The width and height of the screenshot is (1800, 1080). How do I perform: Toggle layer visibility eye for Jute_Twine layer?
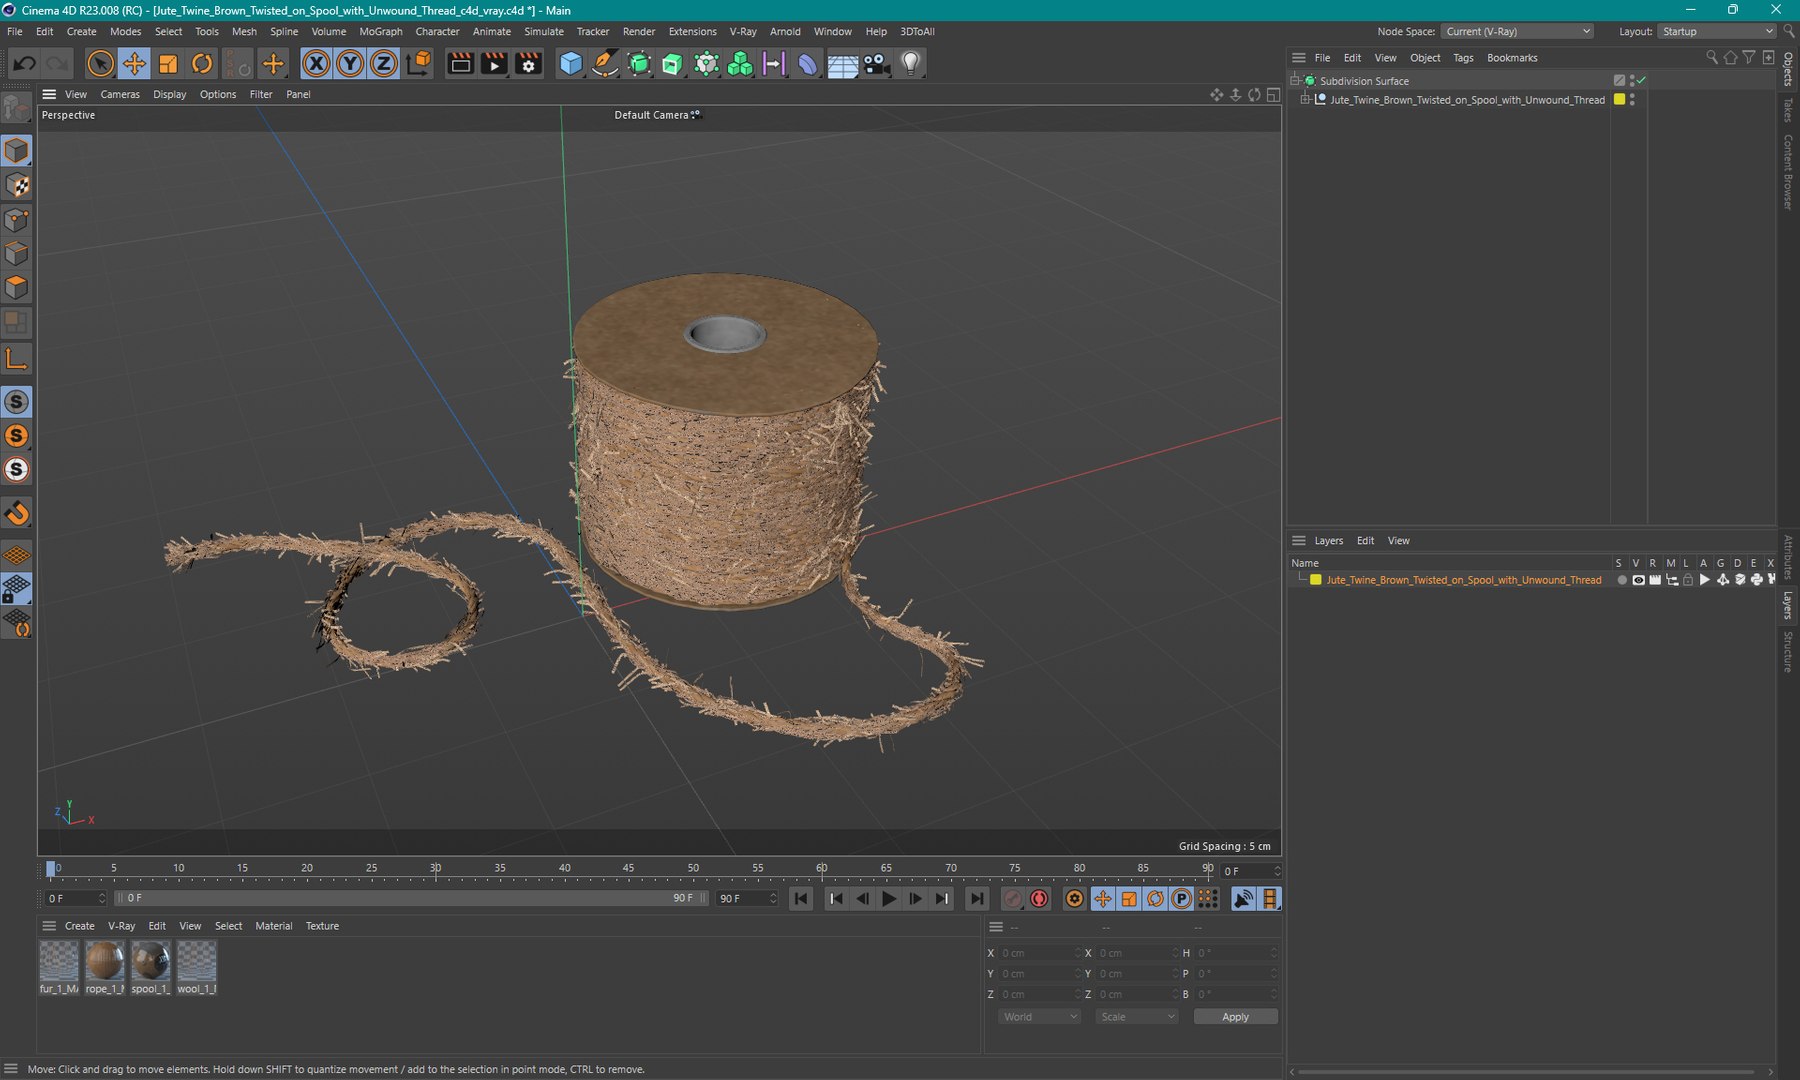(x=1638, y=580)
